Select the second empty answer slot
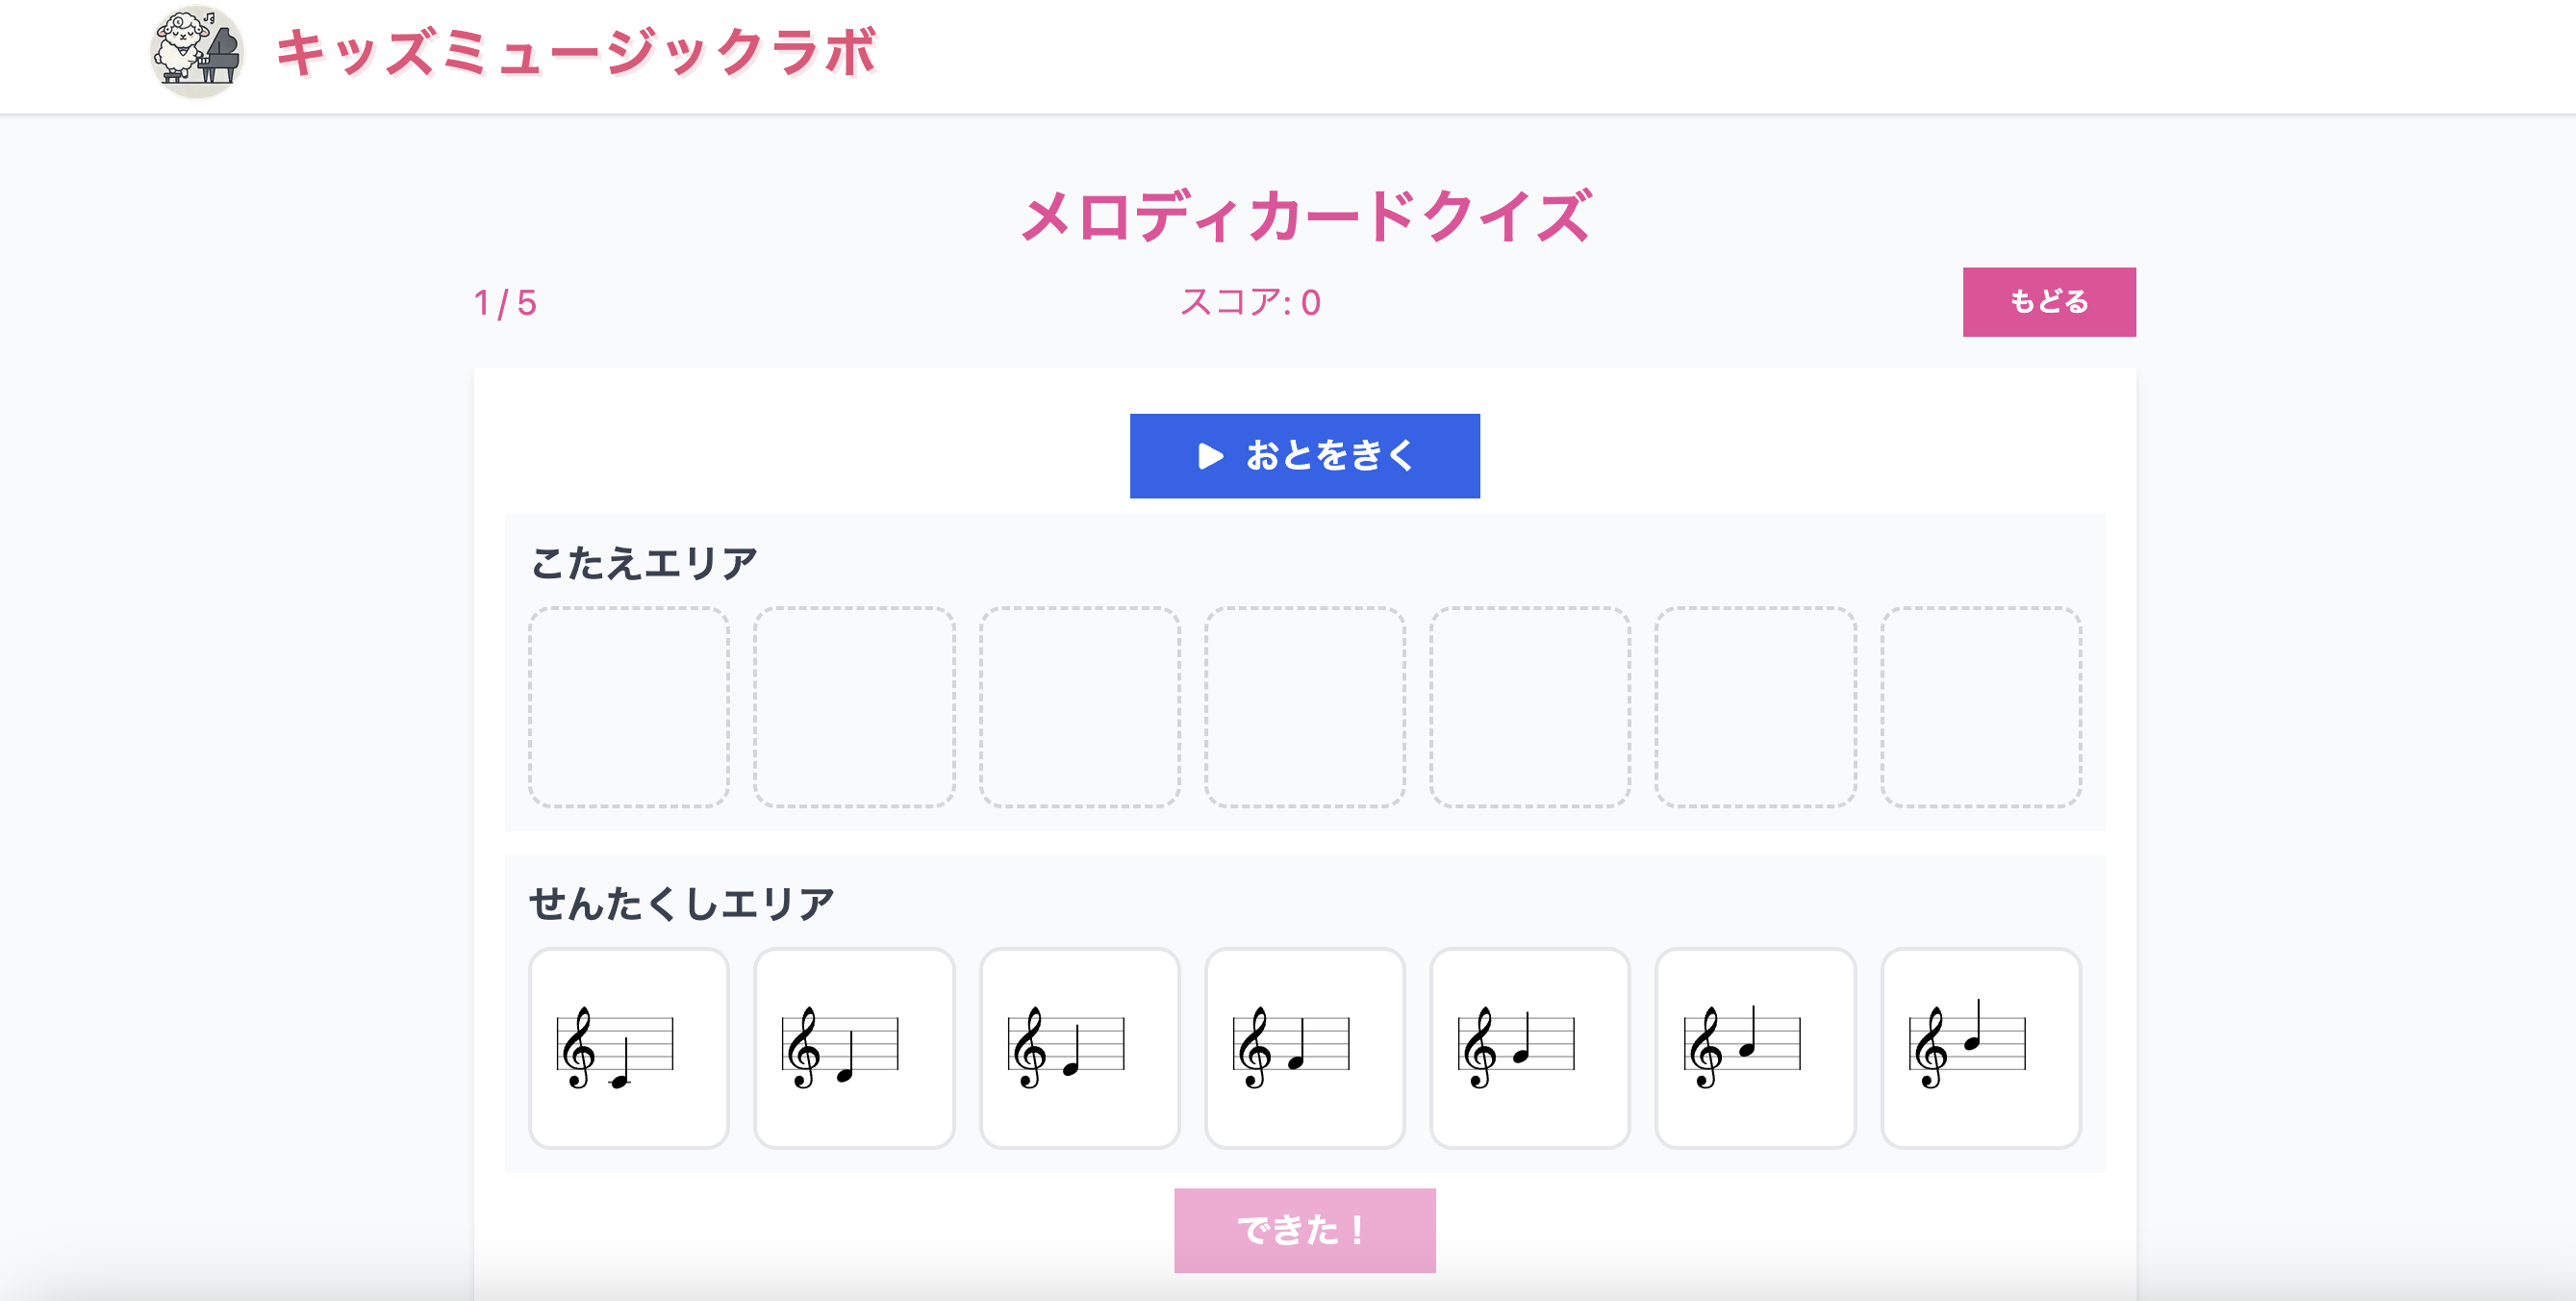Viewport: 2576px width, 1301px height. (x=854, y=706)
